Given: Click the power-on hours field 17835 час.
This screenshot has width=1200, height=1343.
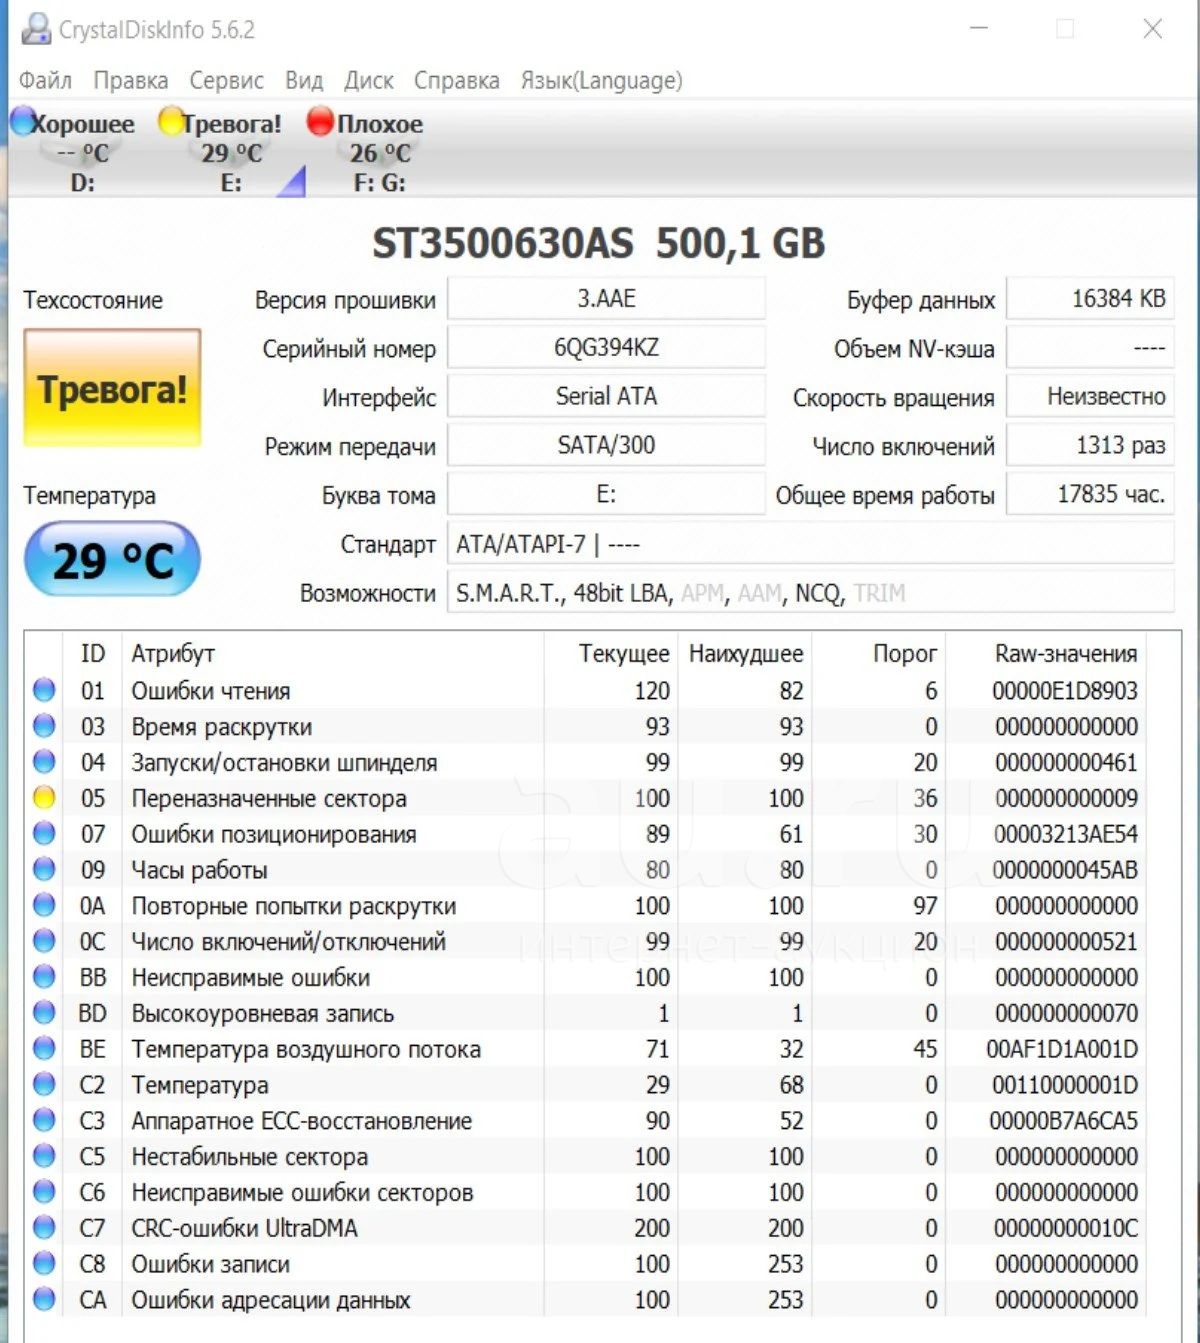Looking at the screenshot, I should pyautogui.click(x=1090, y=494).
